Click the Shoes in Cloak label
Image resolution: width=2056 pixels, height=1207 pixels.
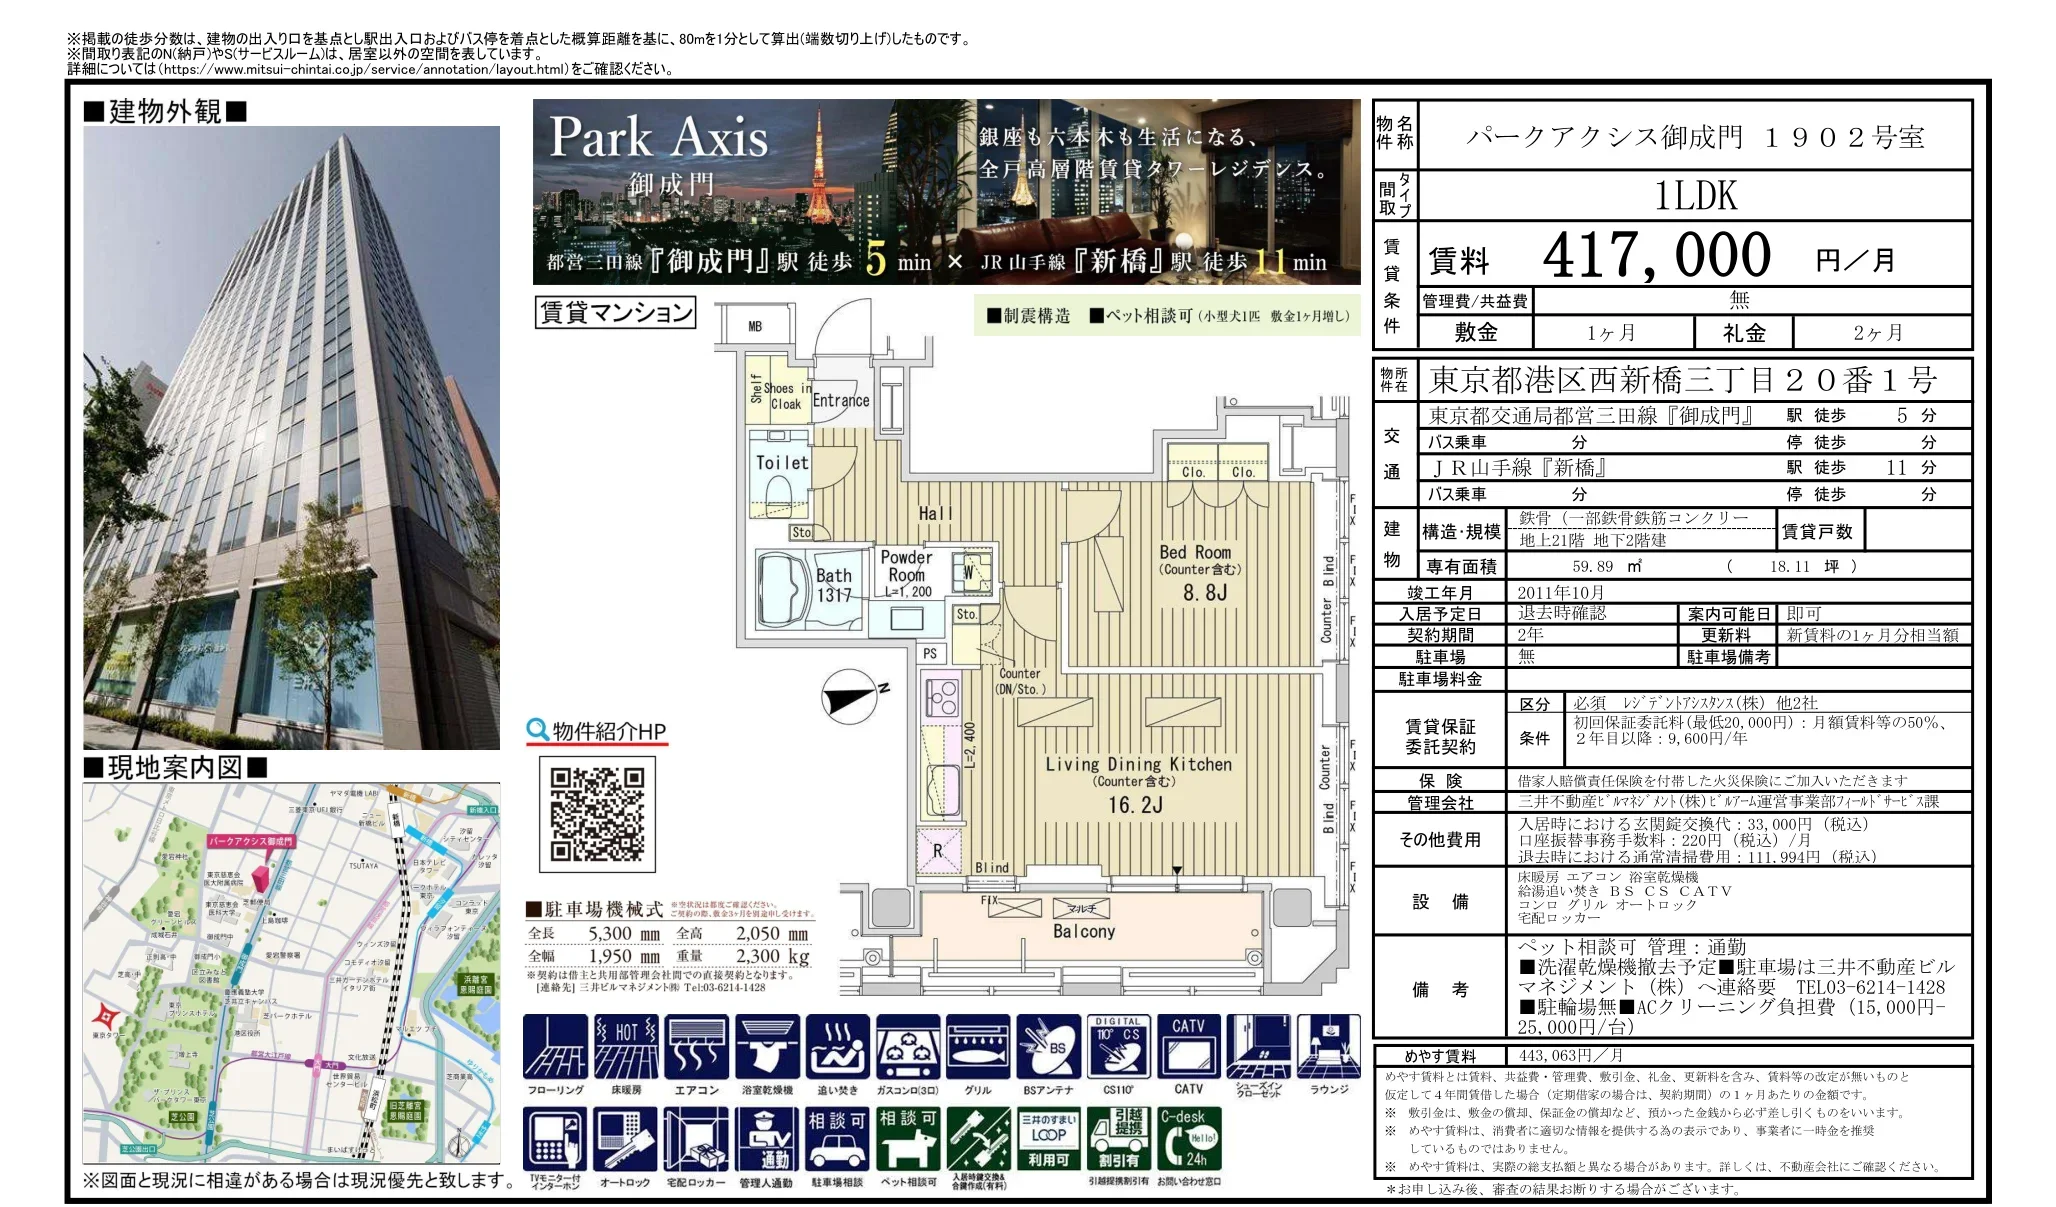(x=787, y=396)
